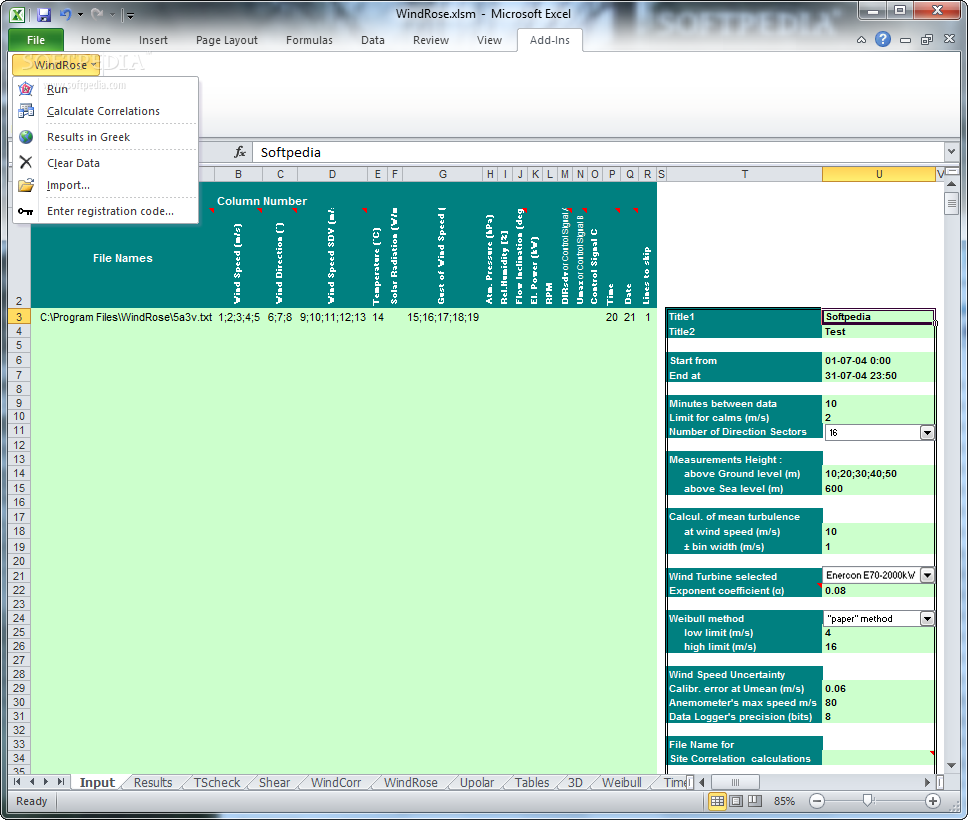968x820 pixels.
Task: Select the measurement heights cell 10;20;30;40;50
Action: 877,474
